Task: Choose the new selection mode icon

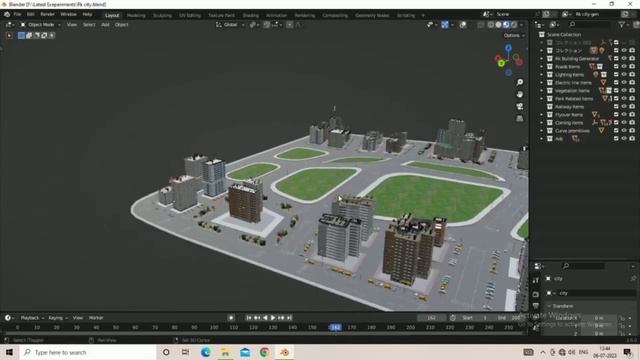Action: click(x=21, y=36)
